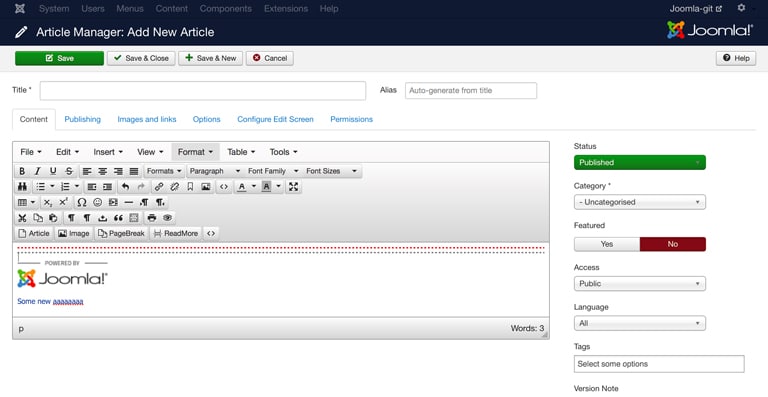The image size is (768, 397).
Task: Insert a special character (omega)
Action: tap(82, 203)
